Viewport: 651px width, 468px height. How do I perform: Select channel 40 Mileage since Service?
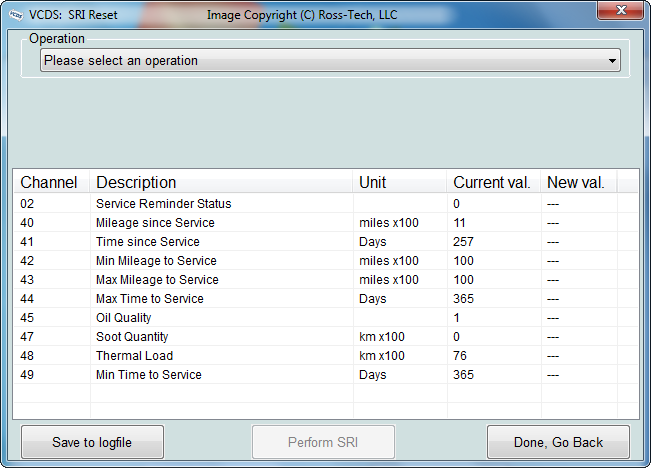pos(155,223)
